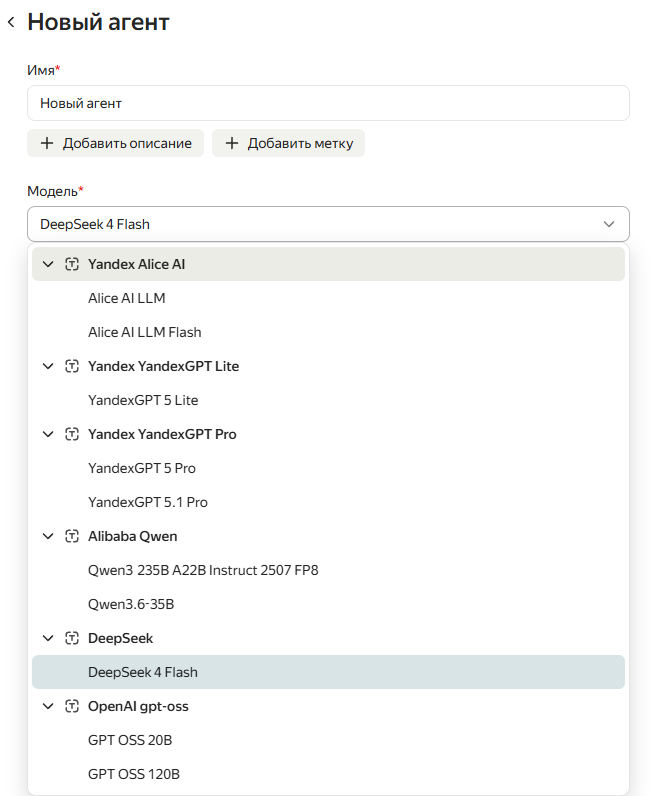Click the Добавить метку button
653x796 pixels.
pos(288,143)
